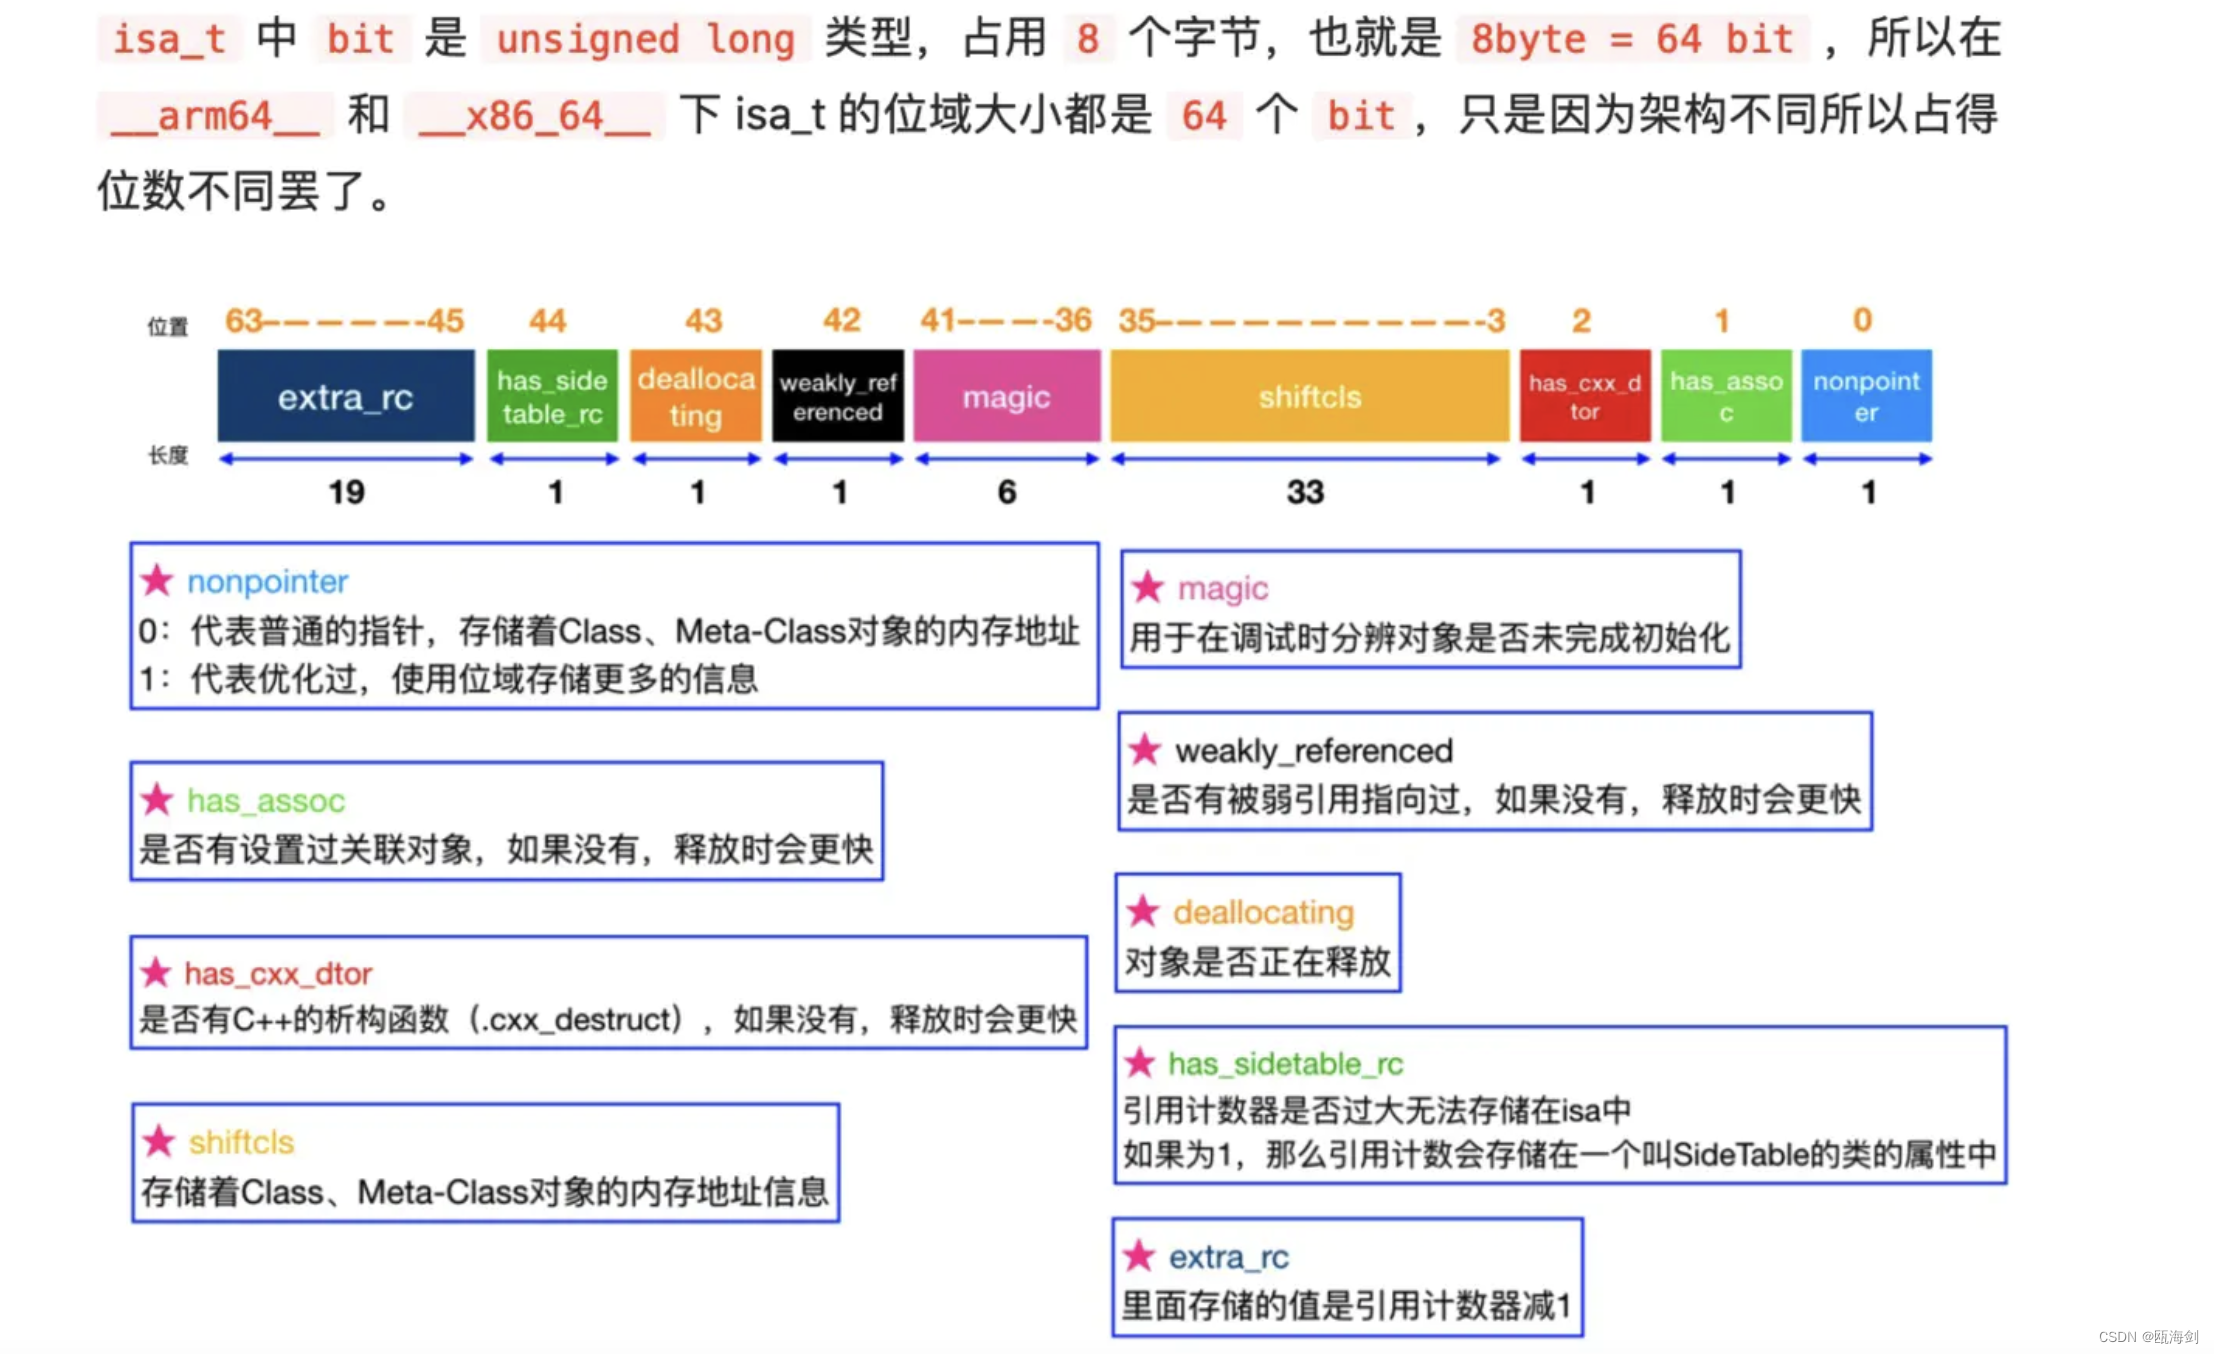The height and width of the screenshot is (1354, 2214).
Task: Click the position label '42'
Action: [841, 320]
